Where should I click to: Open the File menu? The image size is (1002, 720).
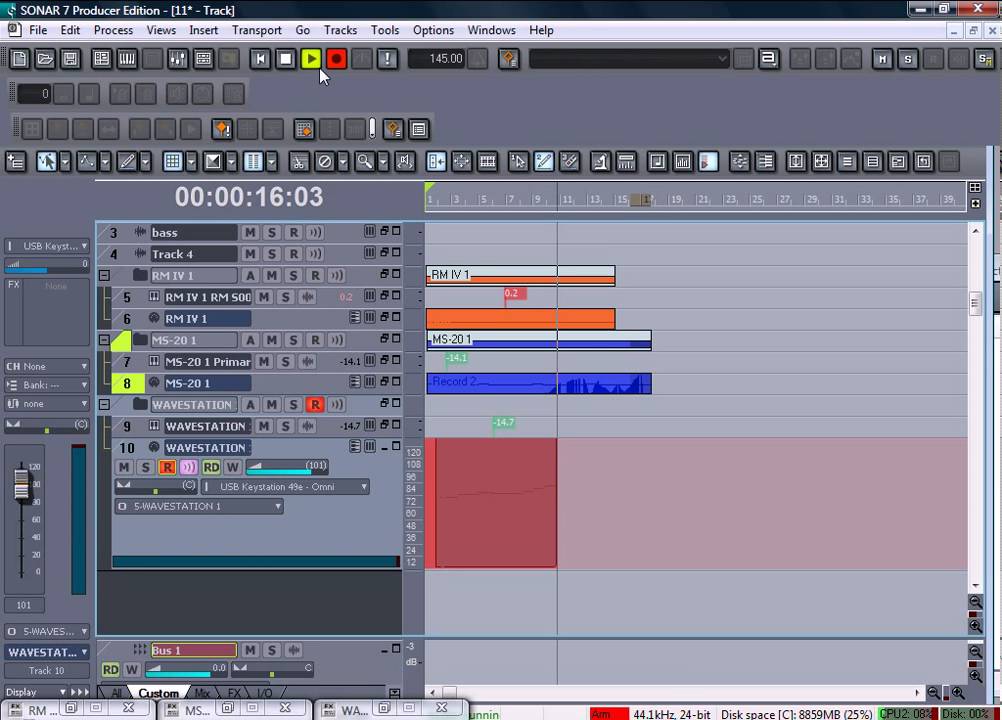38,30
